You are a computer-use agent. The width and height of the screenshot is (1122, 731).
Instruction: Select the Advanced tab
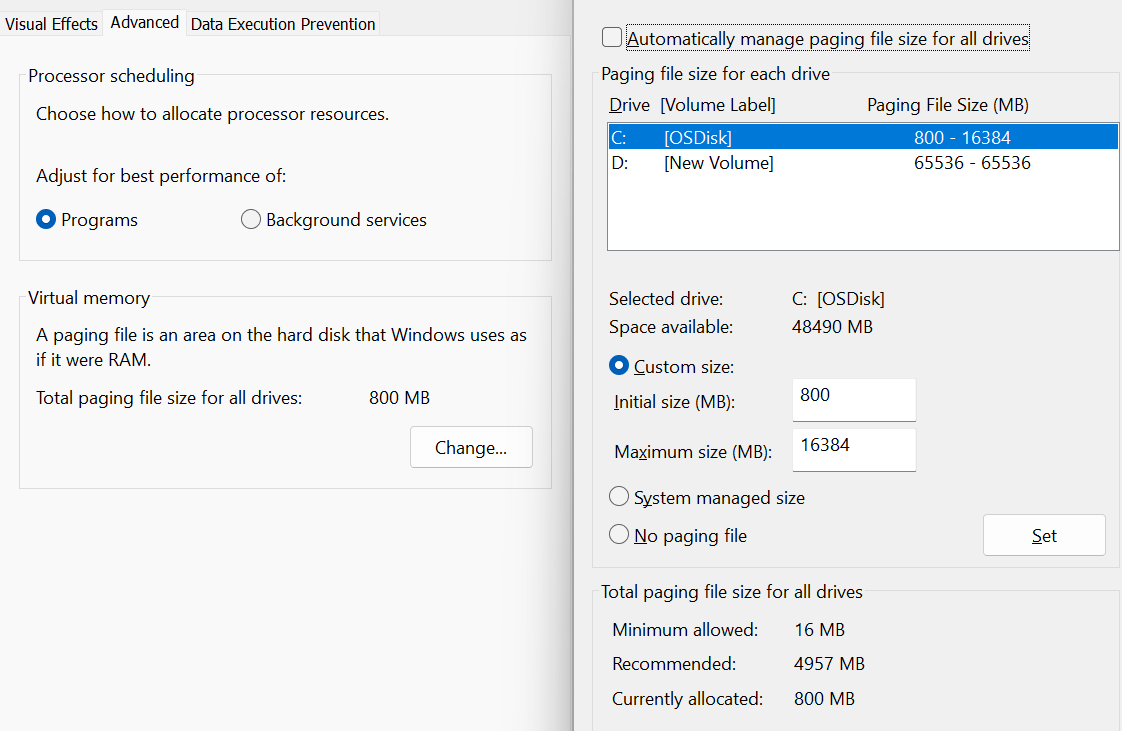(145, 22)
